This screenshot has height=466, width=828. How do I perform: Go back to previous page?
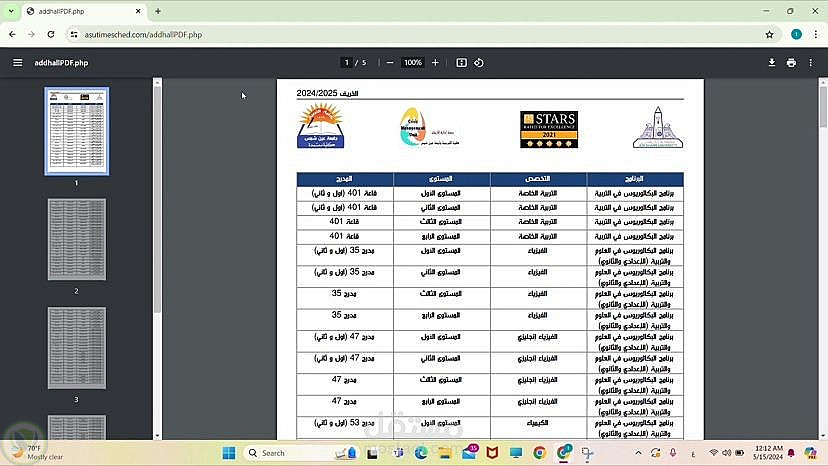12,35
